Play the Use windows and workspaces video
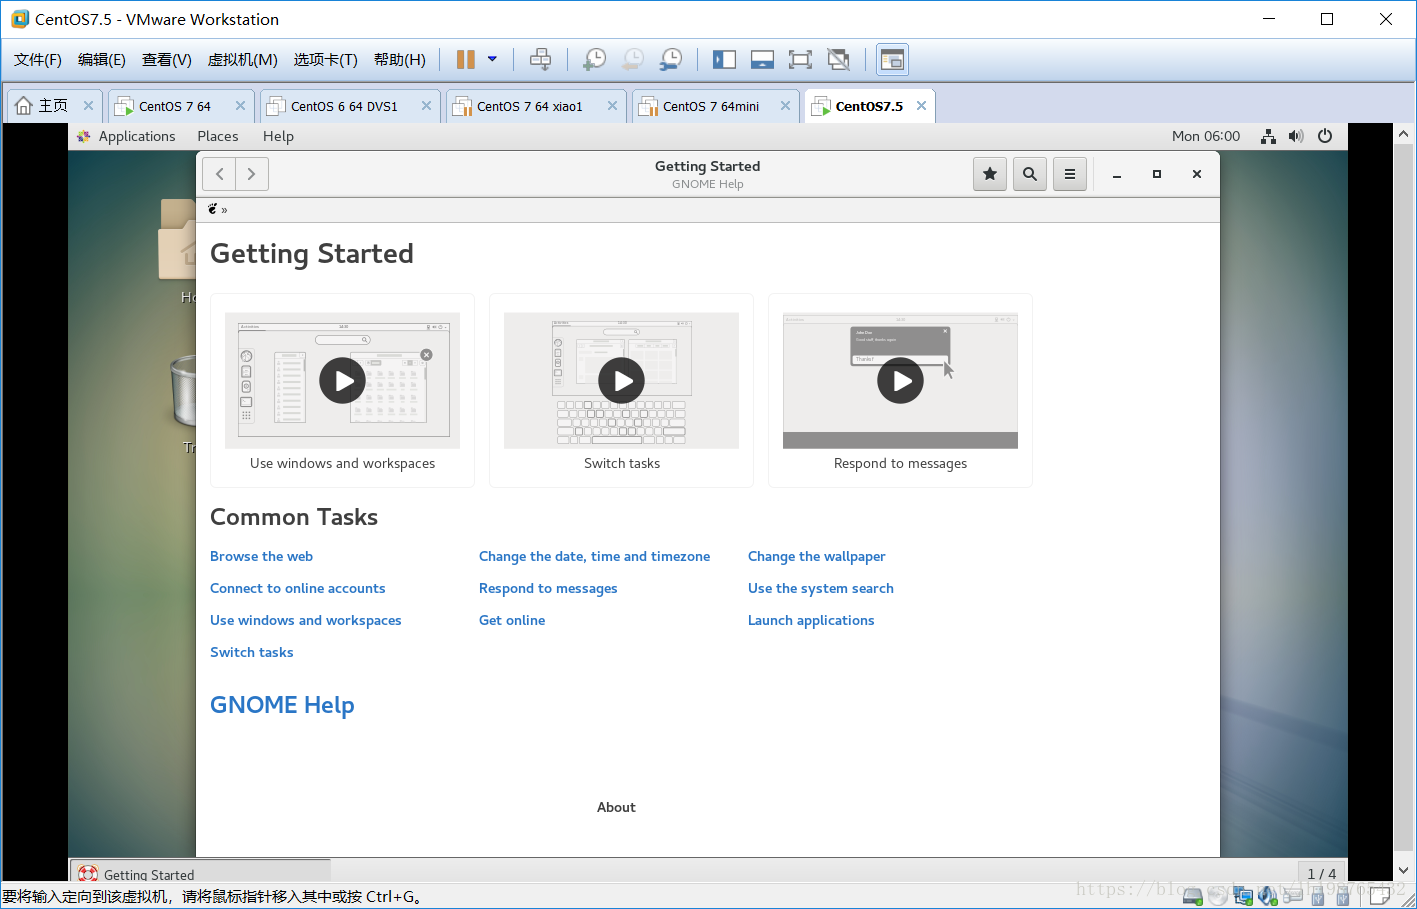 coord(343,381)
